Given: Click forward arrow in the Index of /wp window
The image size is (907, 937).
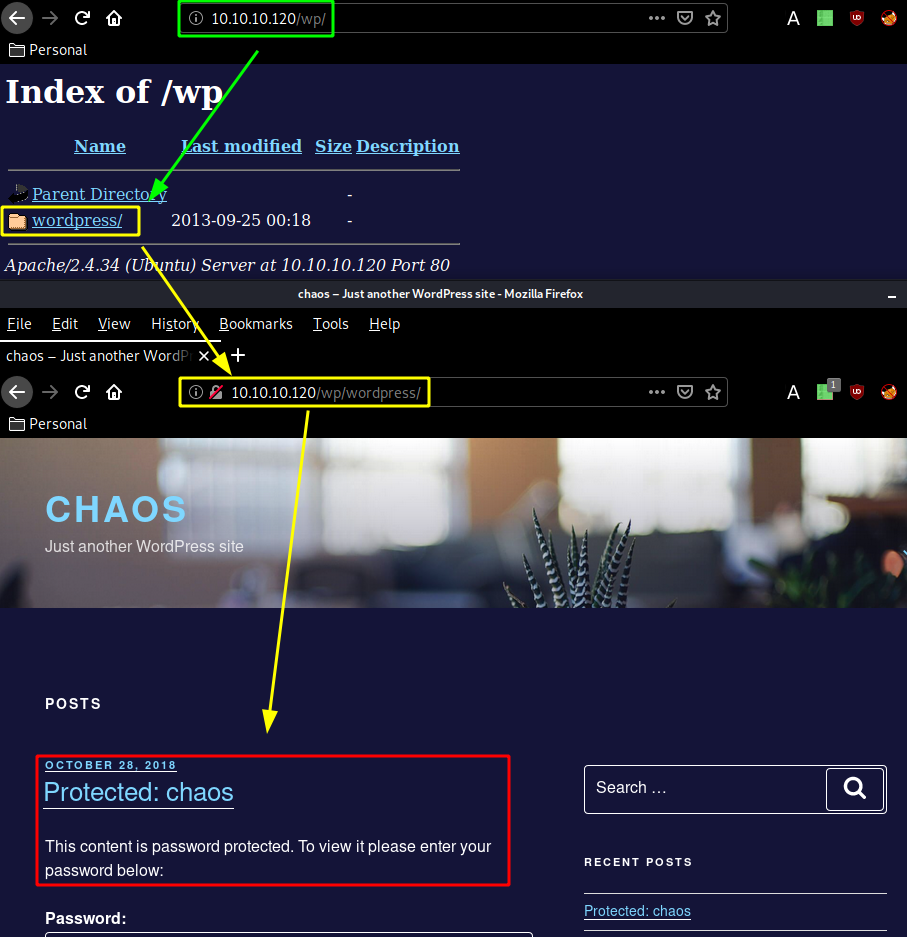Looking at the screenshot, I should (50, 19).
